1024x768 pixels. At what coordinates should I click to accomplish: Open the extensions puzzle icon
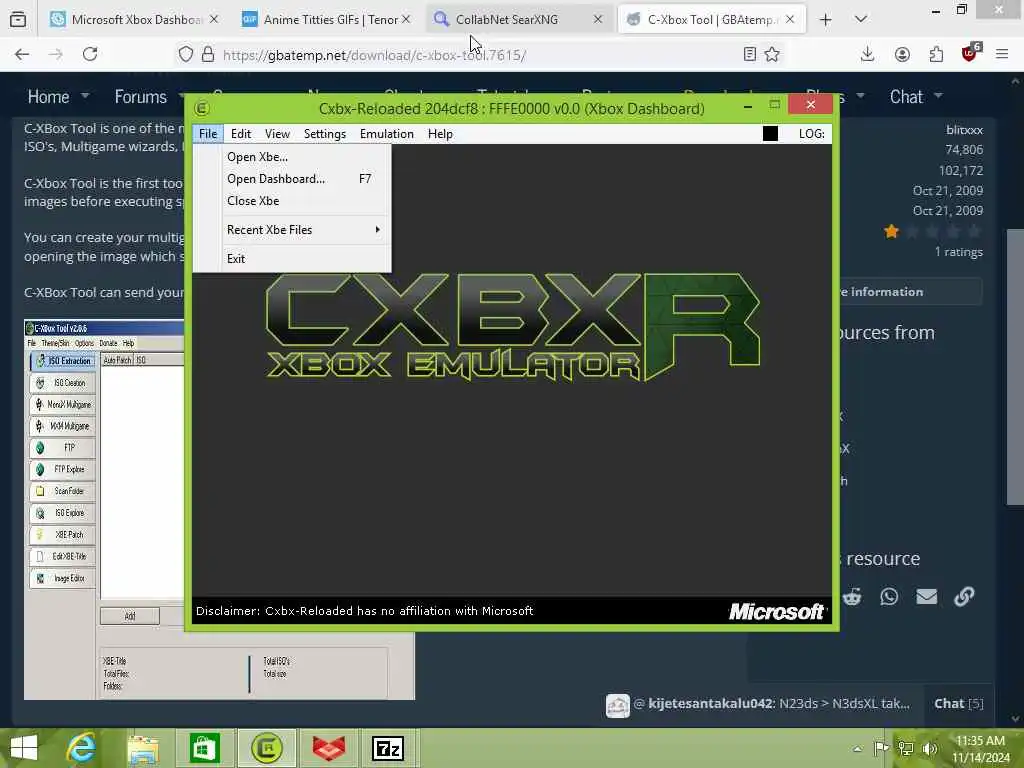click(936, 54)
